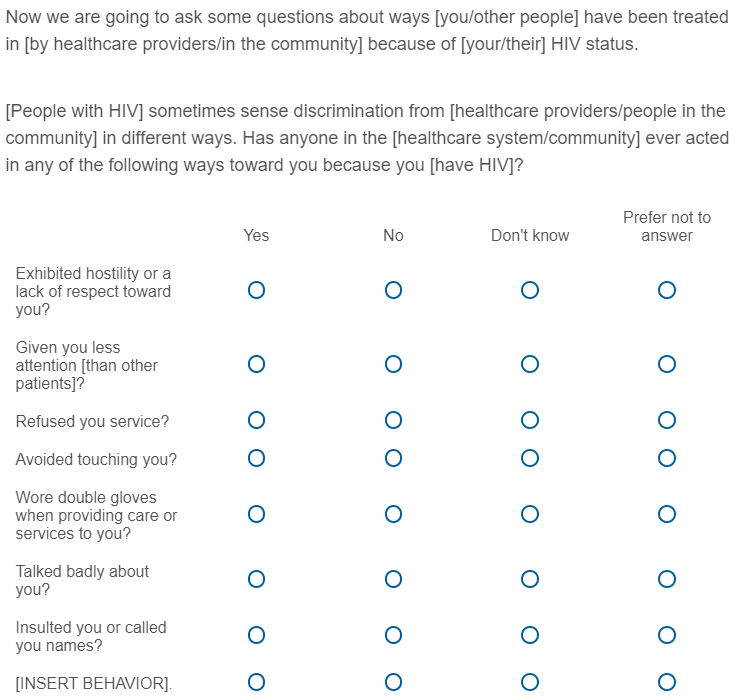Mark Don't know for given less attention
The image size is (735, 700).
[530, 364]
